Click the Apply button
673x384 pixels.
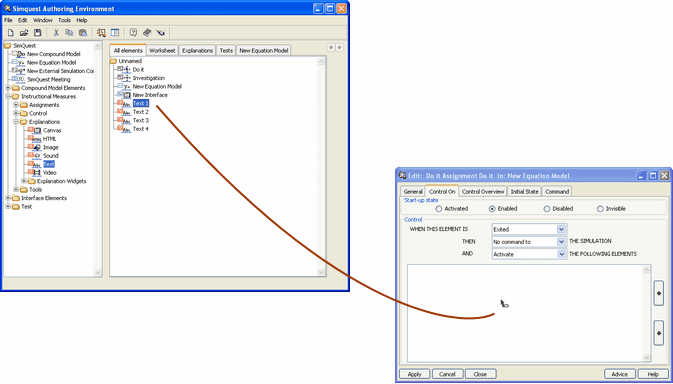(x=415, y=374)
